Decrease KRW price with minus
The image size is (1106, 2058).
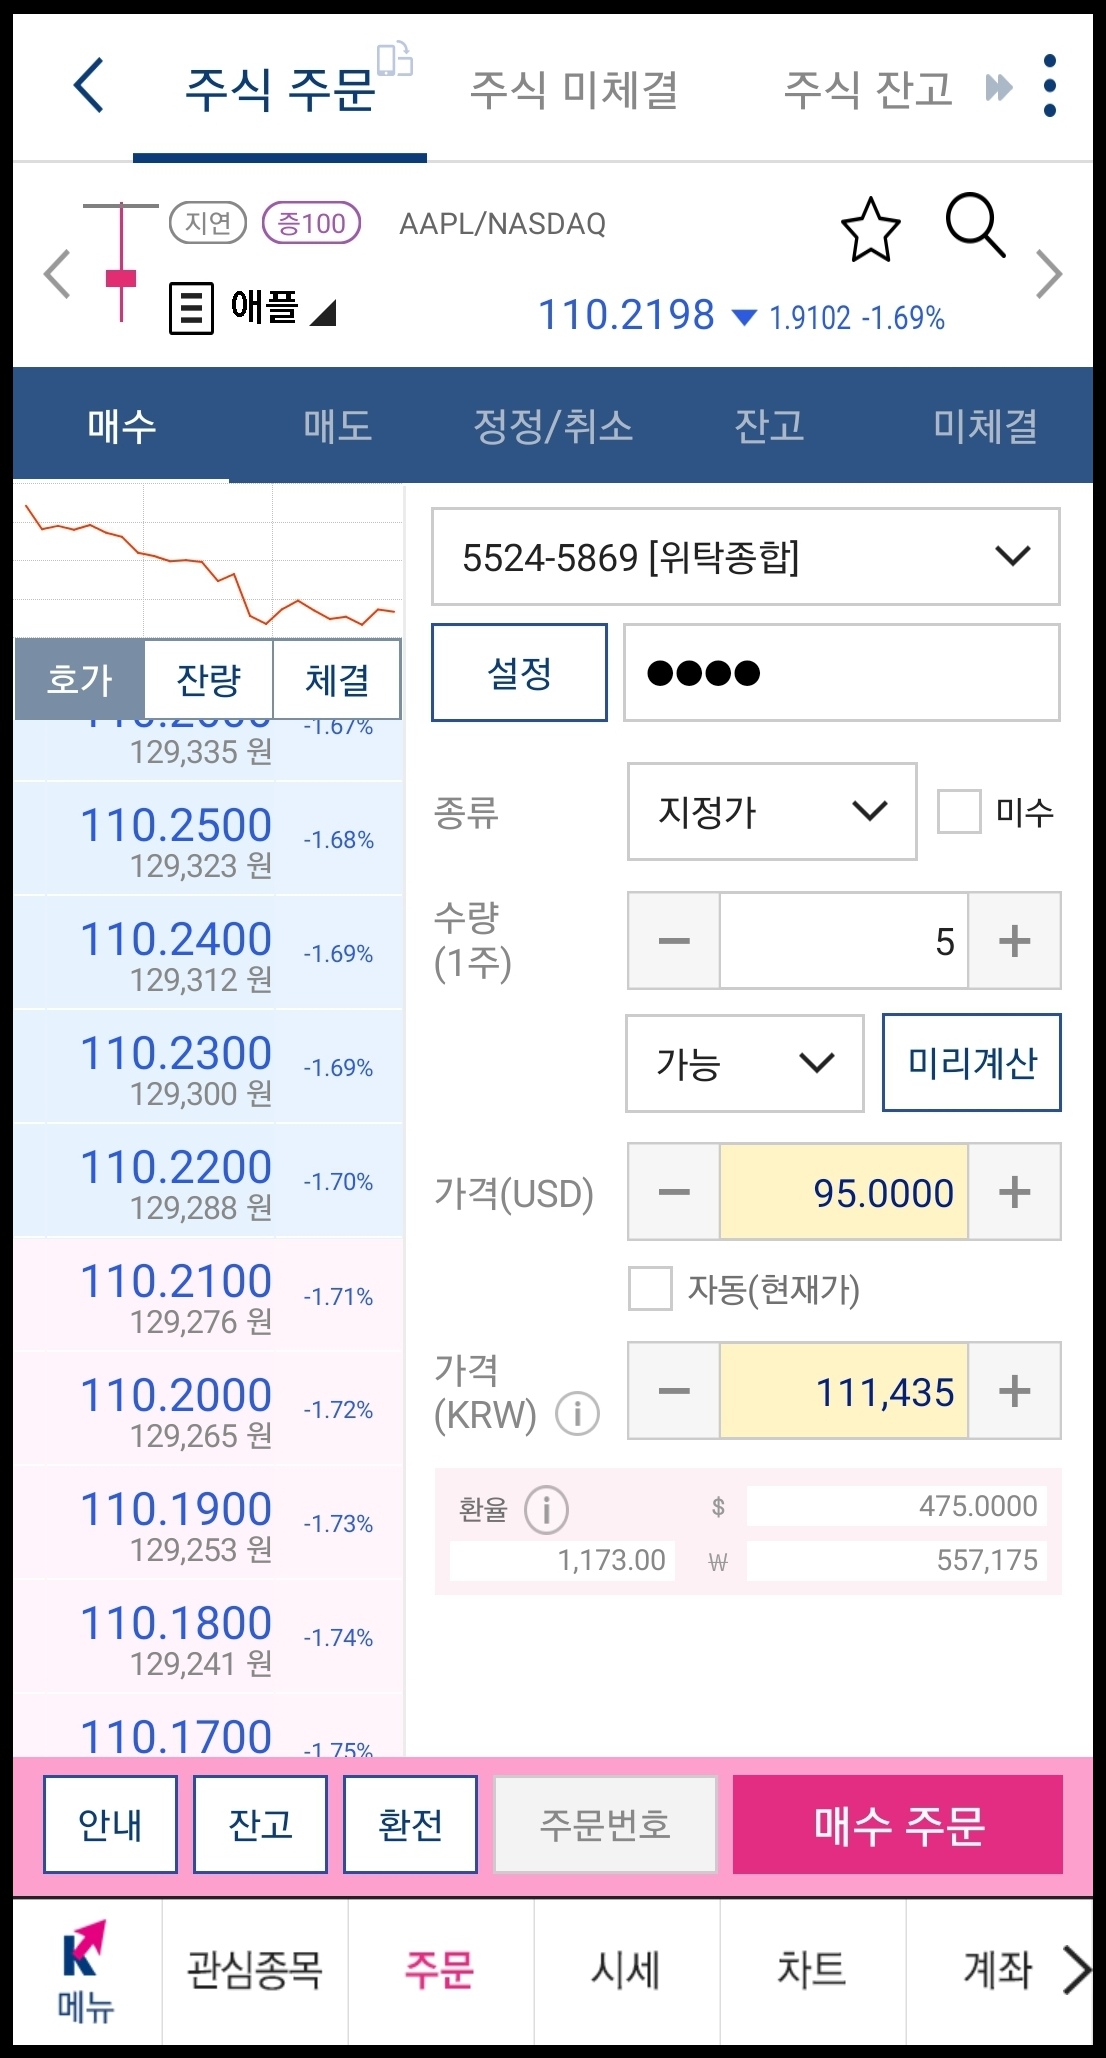tap(674, 1391)
